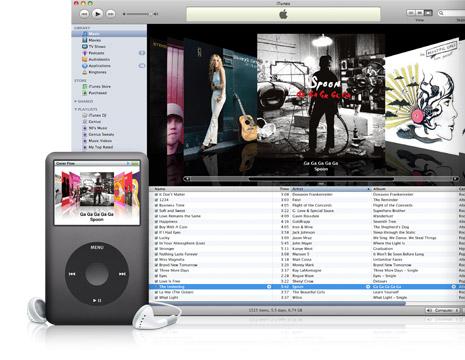This screenshot has height=360, width=465.
Task: Expand the Shared section triangle
Action: click(x=76, y=101)
